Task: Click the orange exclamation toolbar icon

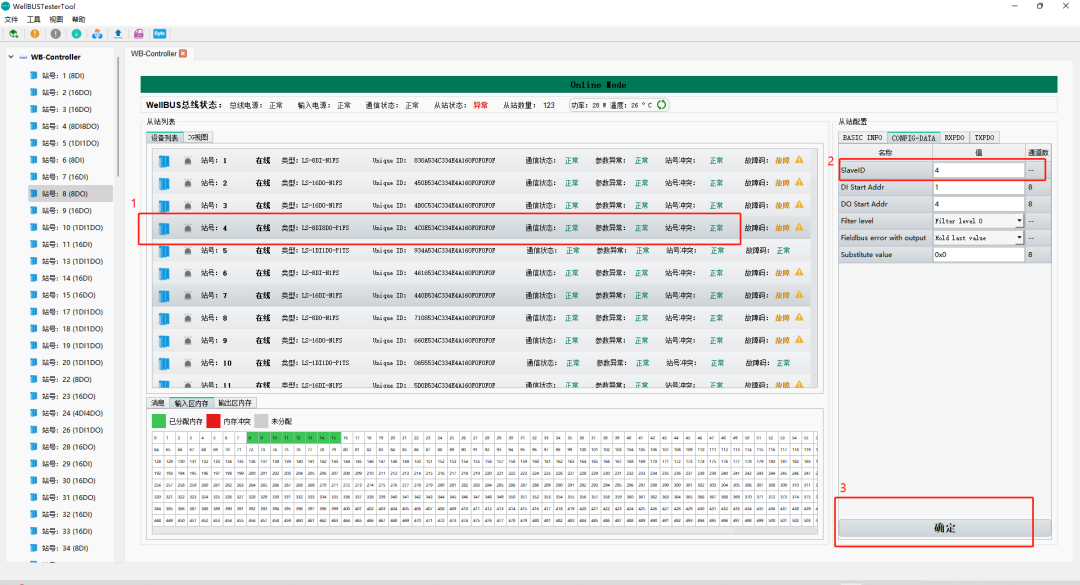Action: point(34,34)
